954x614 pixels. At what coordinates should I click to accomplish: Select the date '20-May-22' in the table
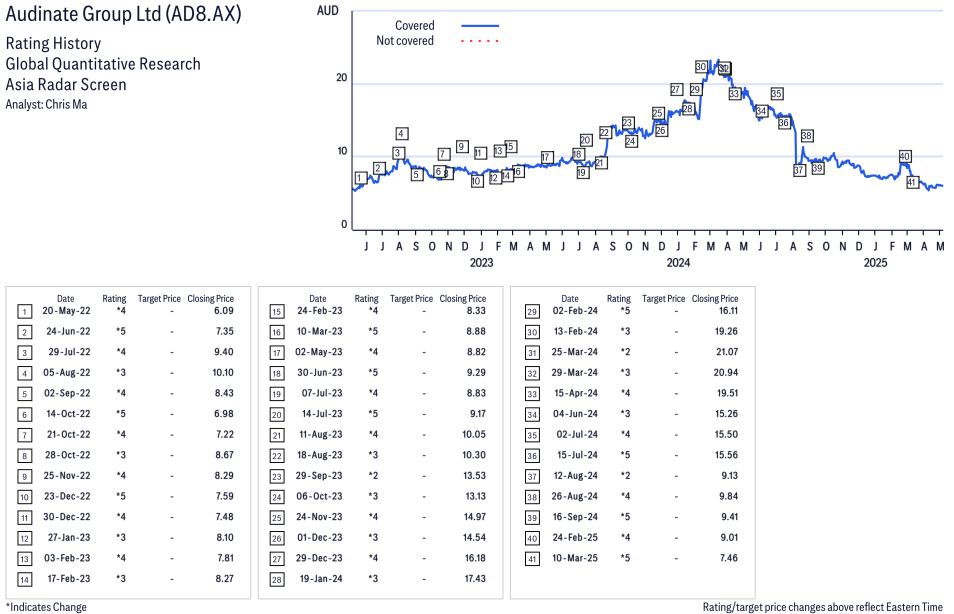pos(66,311)
